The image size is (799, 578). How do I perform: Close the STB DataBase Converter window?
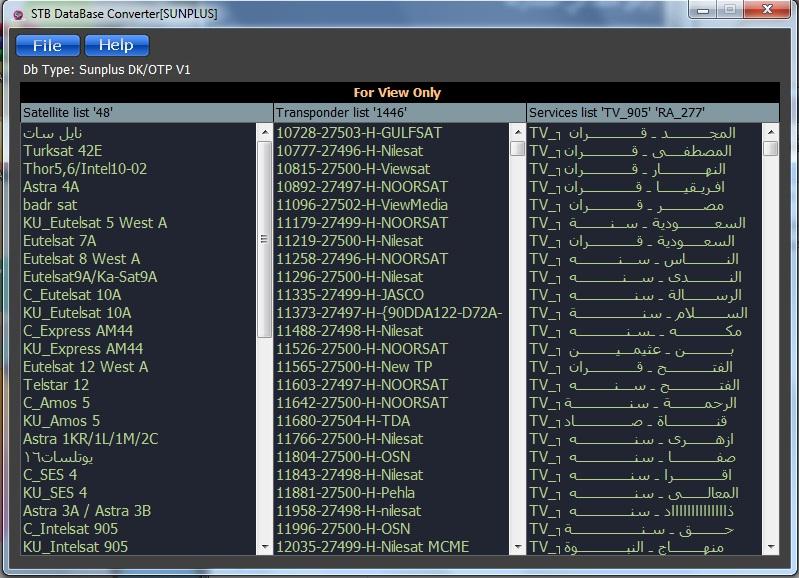click(x=767, y=10)
